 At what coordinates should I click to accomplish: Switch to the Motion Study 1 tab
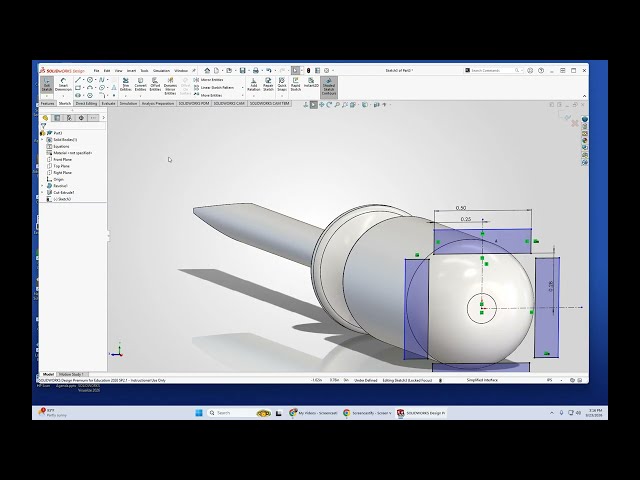tap(71, 374)
